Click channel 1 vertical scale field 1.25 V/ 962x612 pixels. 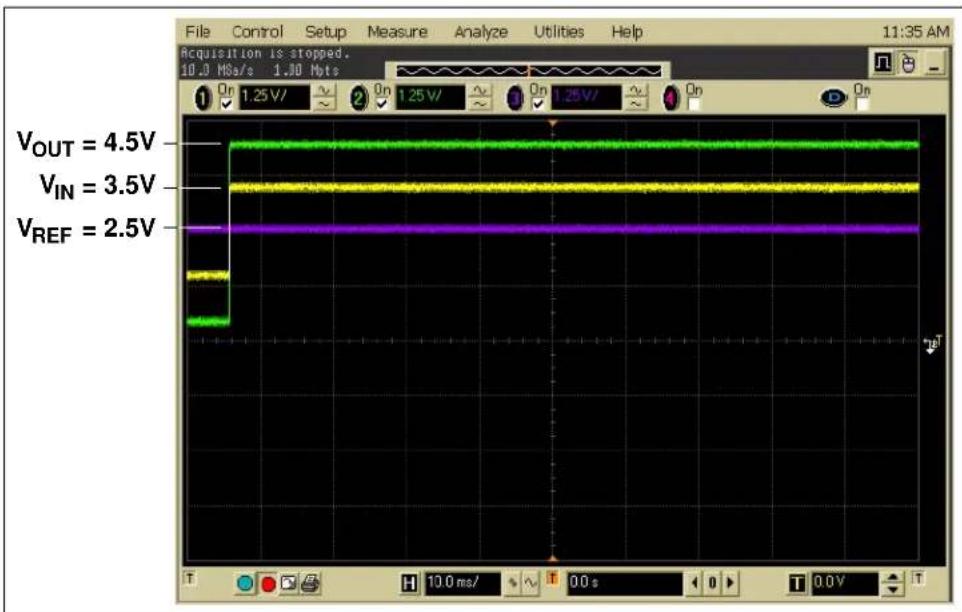click(x=274, y=98)
